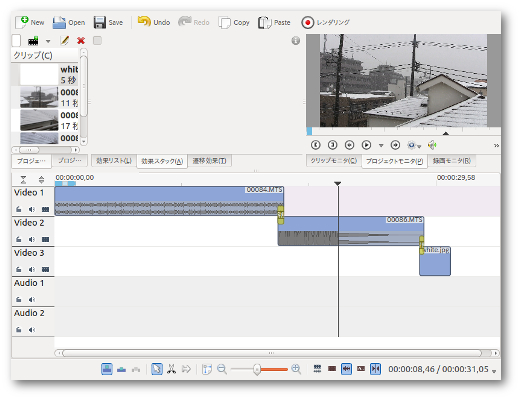
Task: Click the zoom in magnifier icon
Action: click(x=296, y=369)
